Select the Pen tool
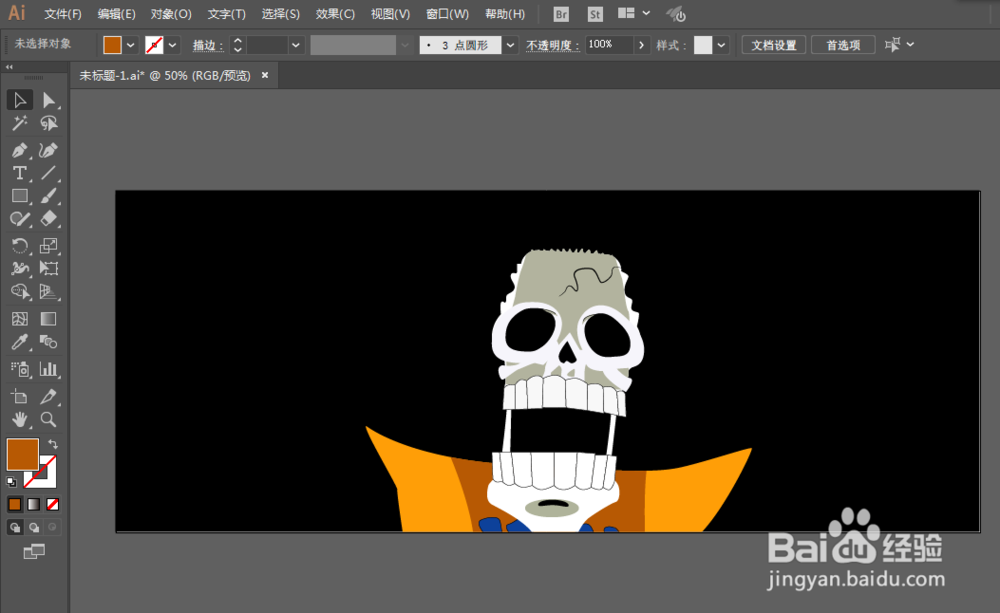The image size is (1000, 613). (x=20, y=151)
